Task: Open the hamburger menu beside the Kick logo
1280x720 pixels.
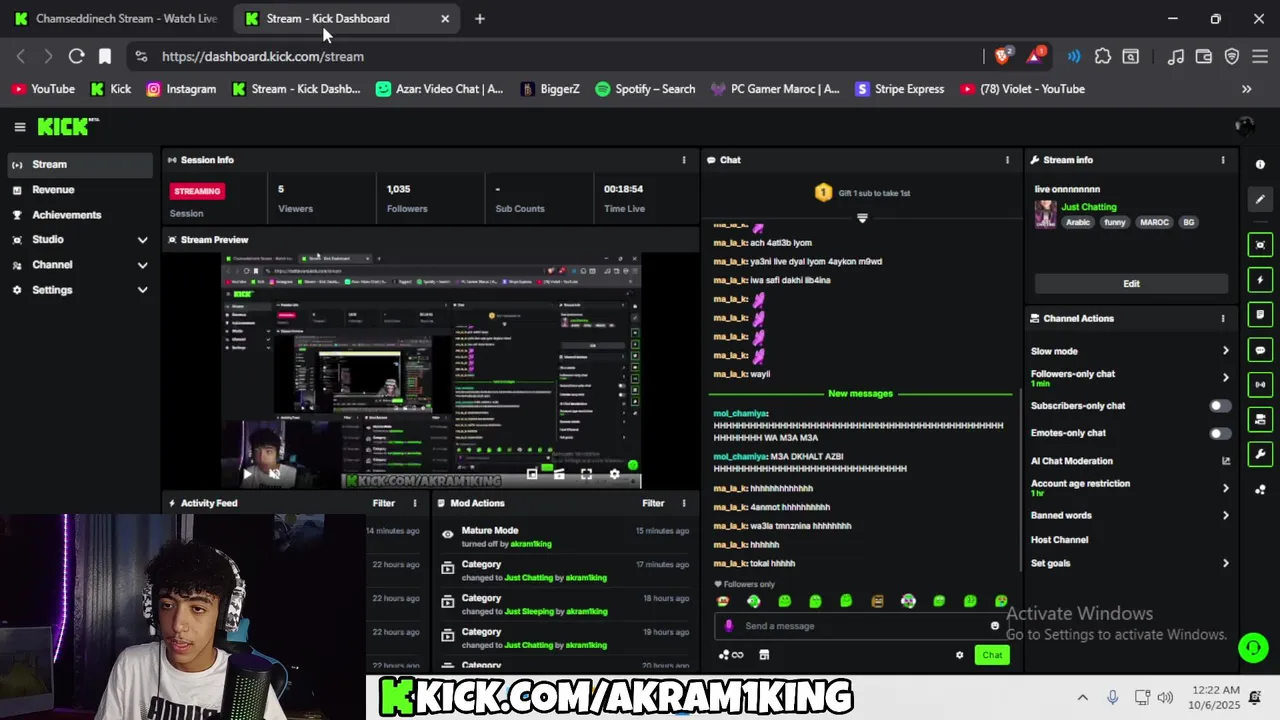Action: (19, 127)
